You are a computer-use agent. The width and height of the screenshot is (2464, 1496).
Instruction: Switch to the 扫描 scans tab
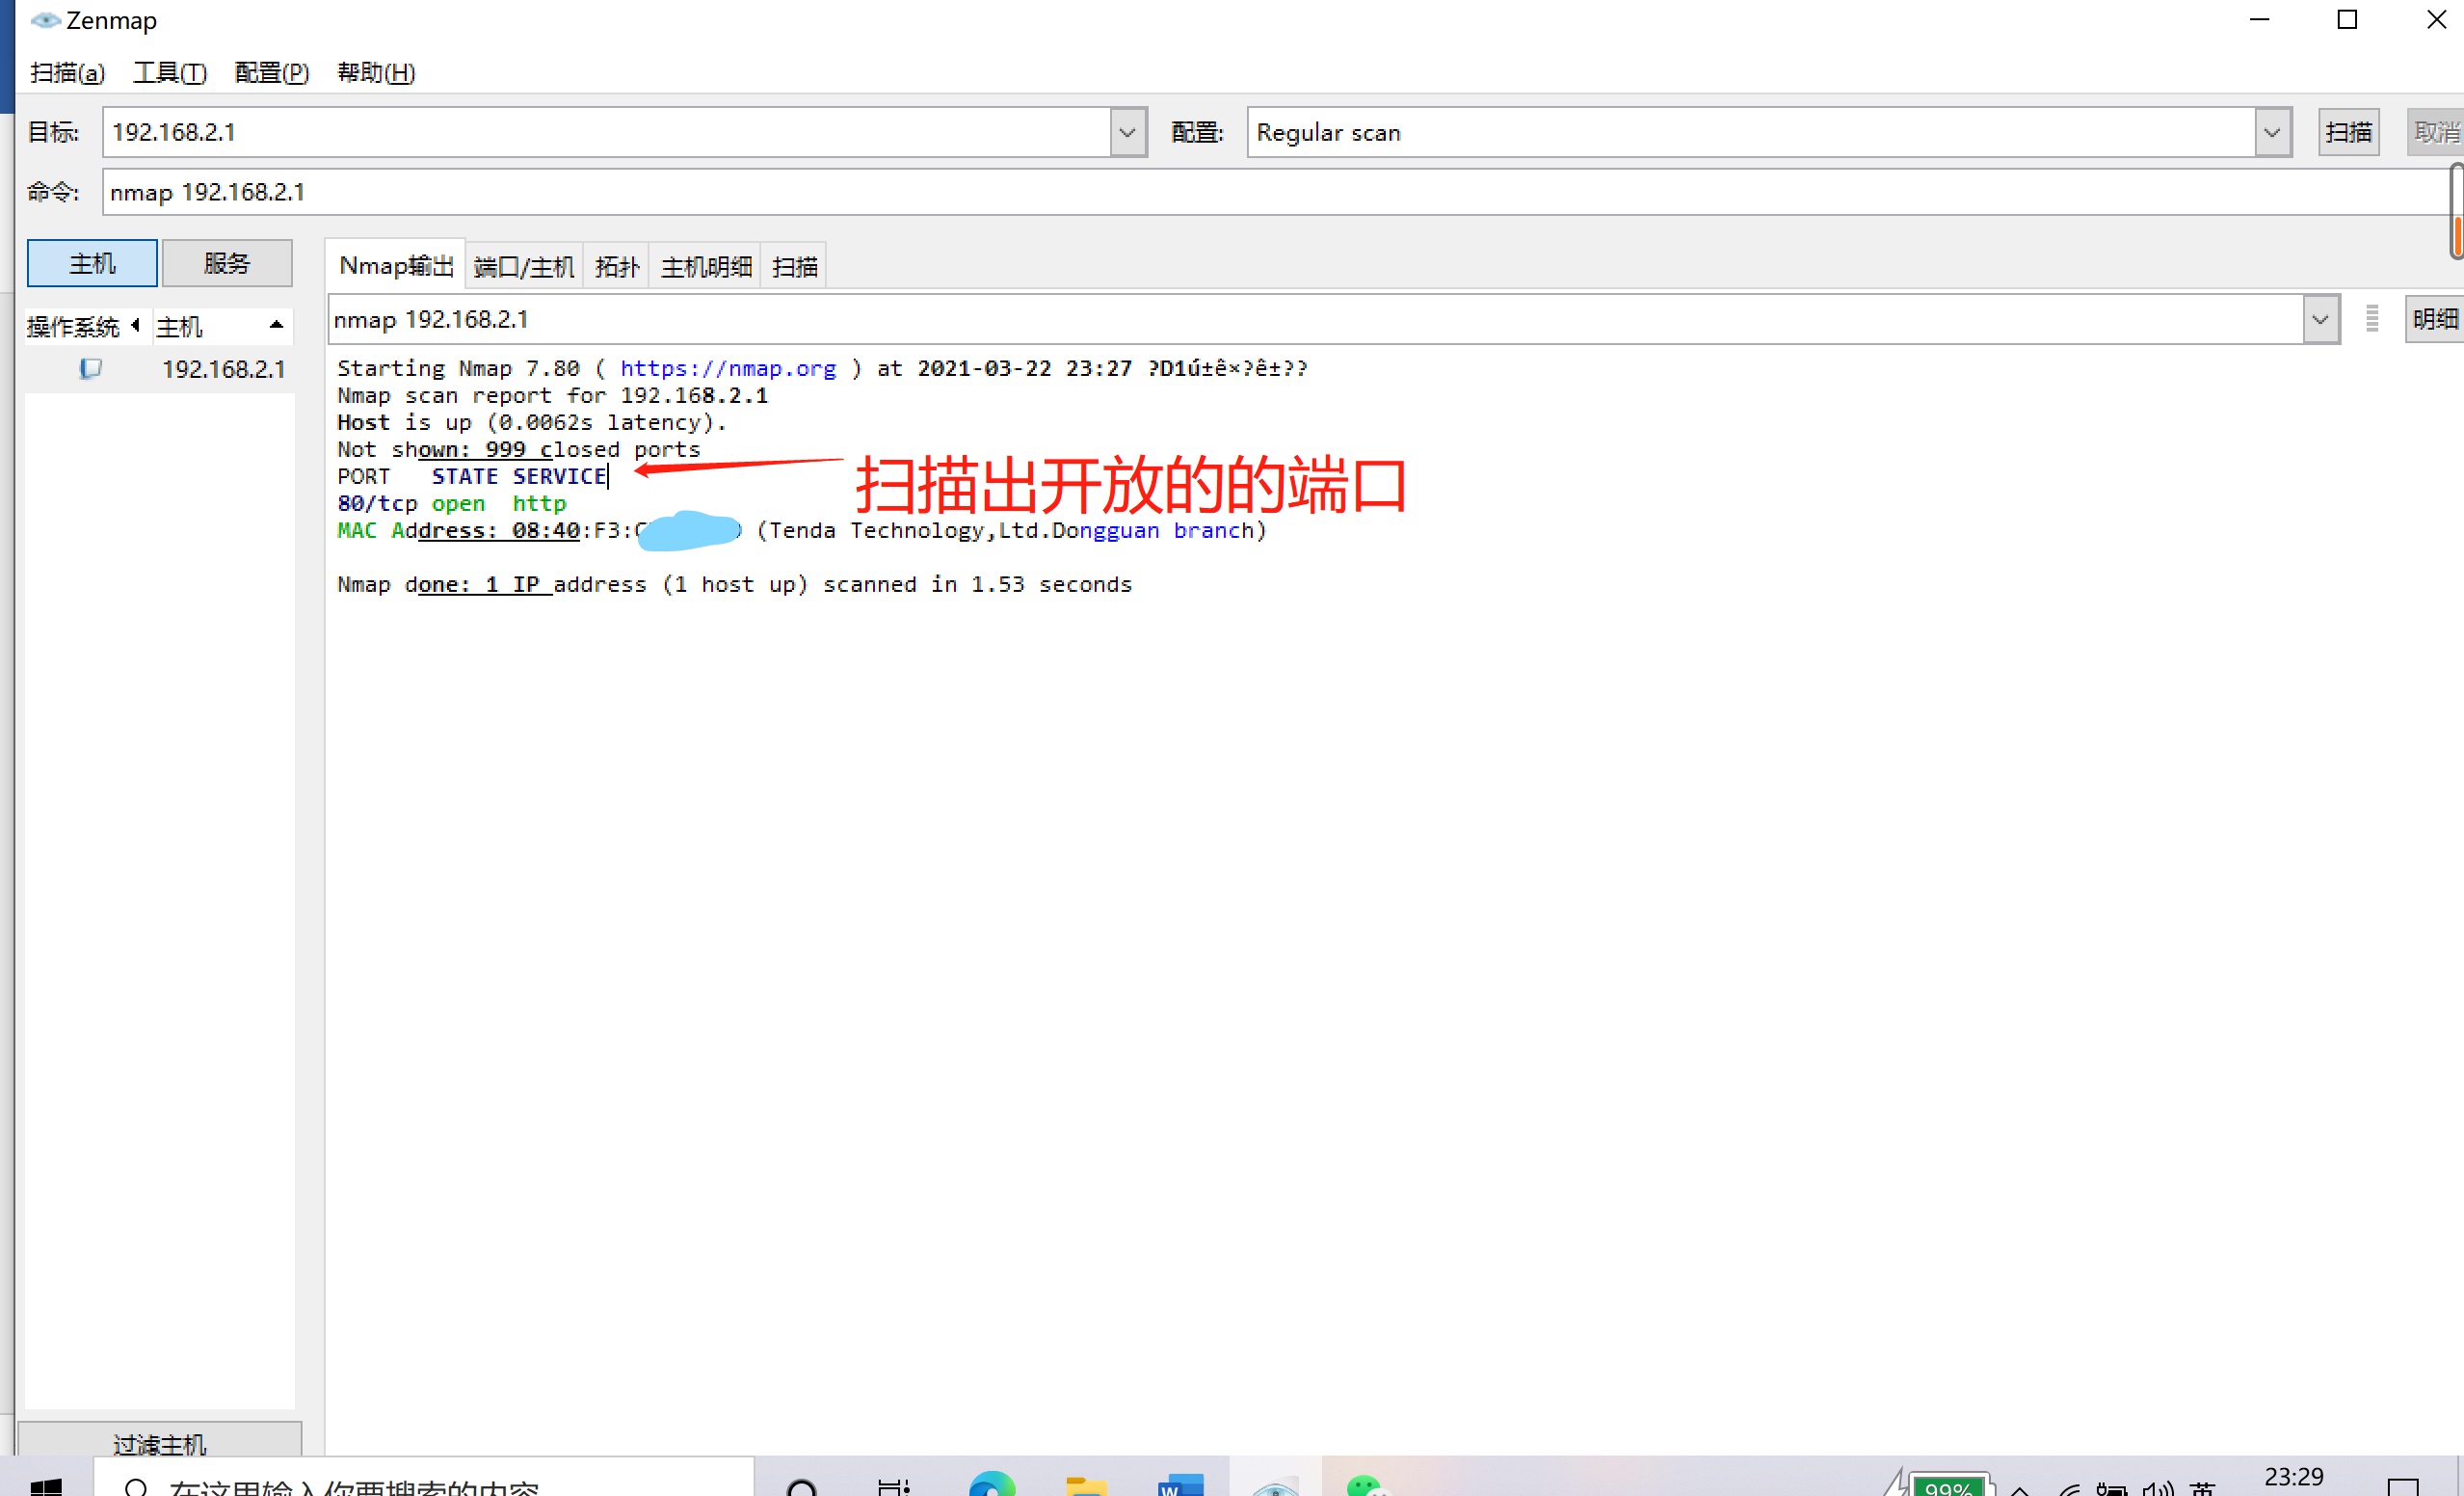pos(795,267)
